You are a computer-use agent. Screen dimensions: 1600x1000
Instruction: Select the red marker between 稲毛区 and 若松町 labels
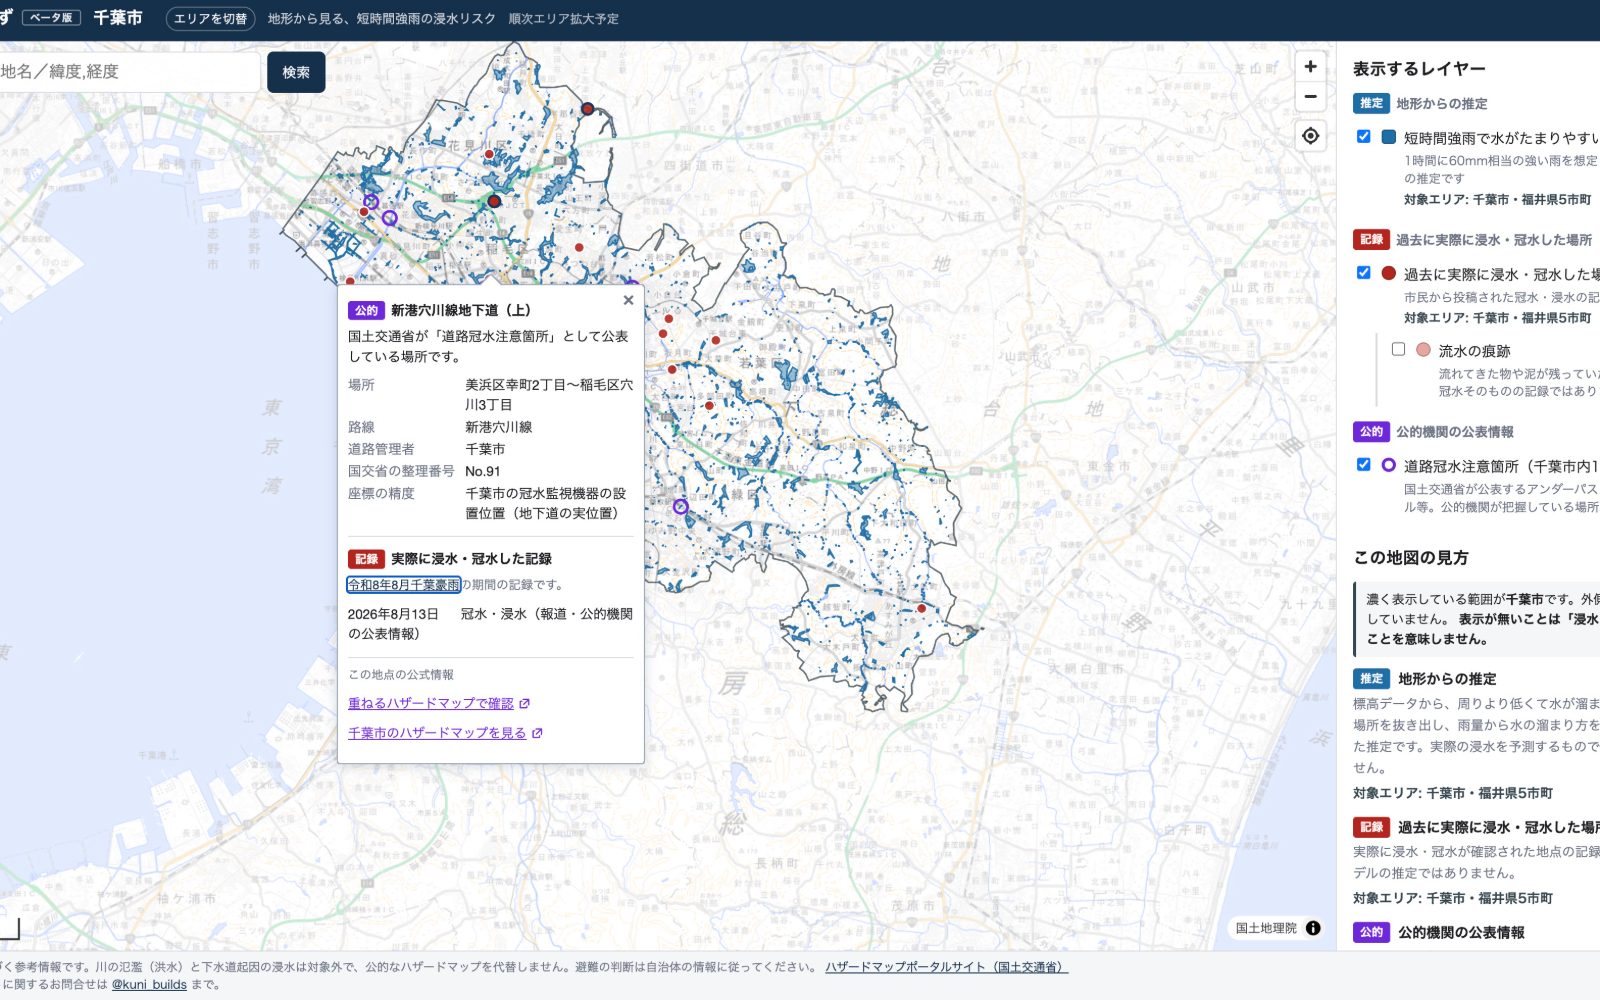pyautogui.click(x=579, y=247)
